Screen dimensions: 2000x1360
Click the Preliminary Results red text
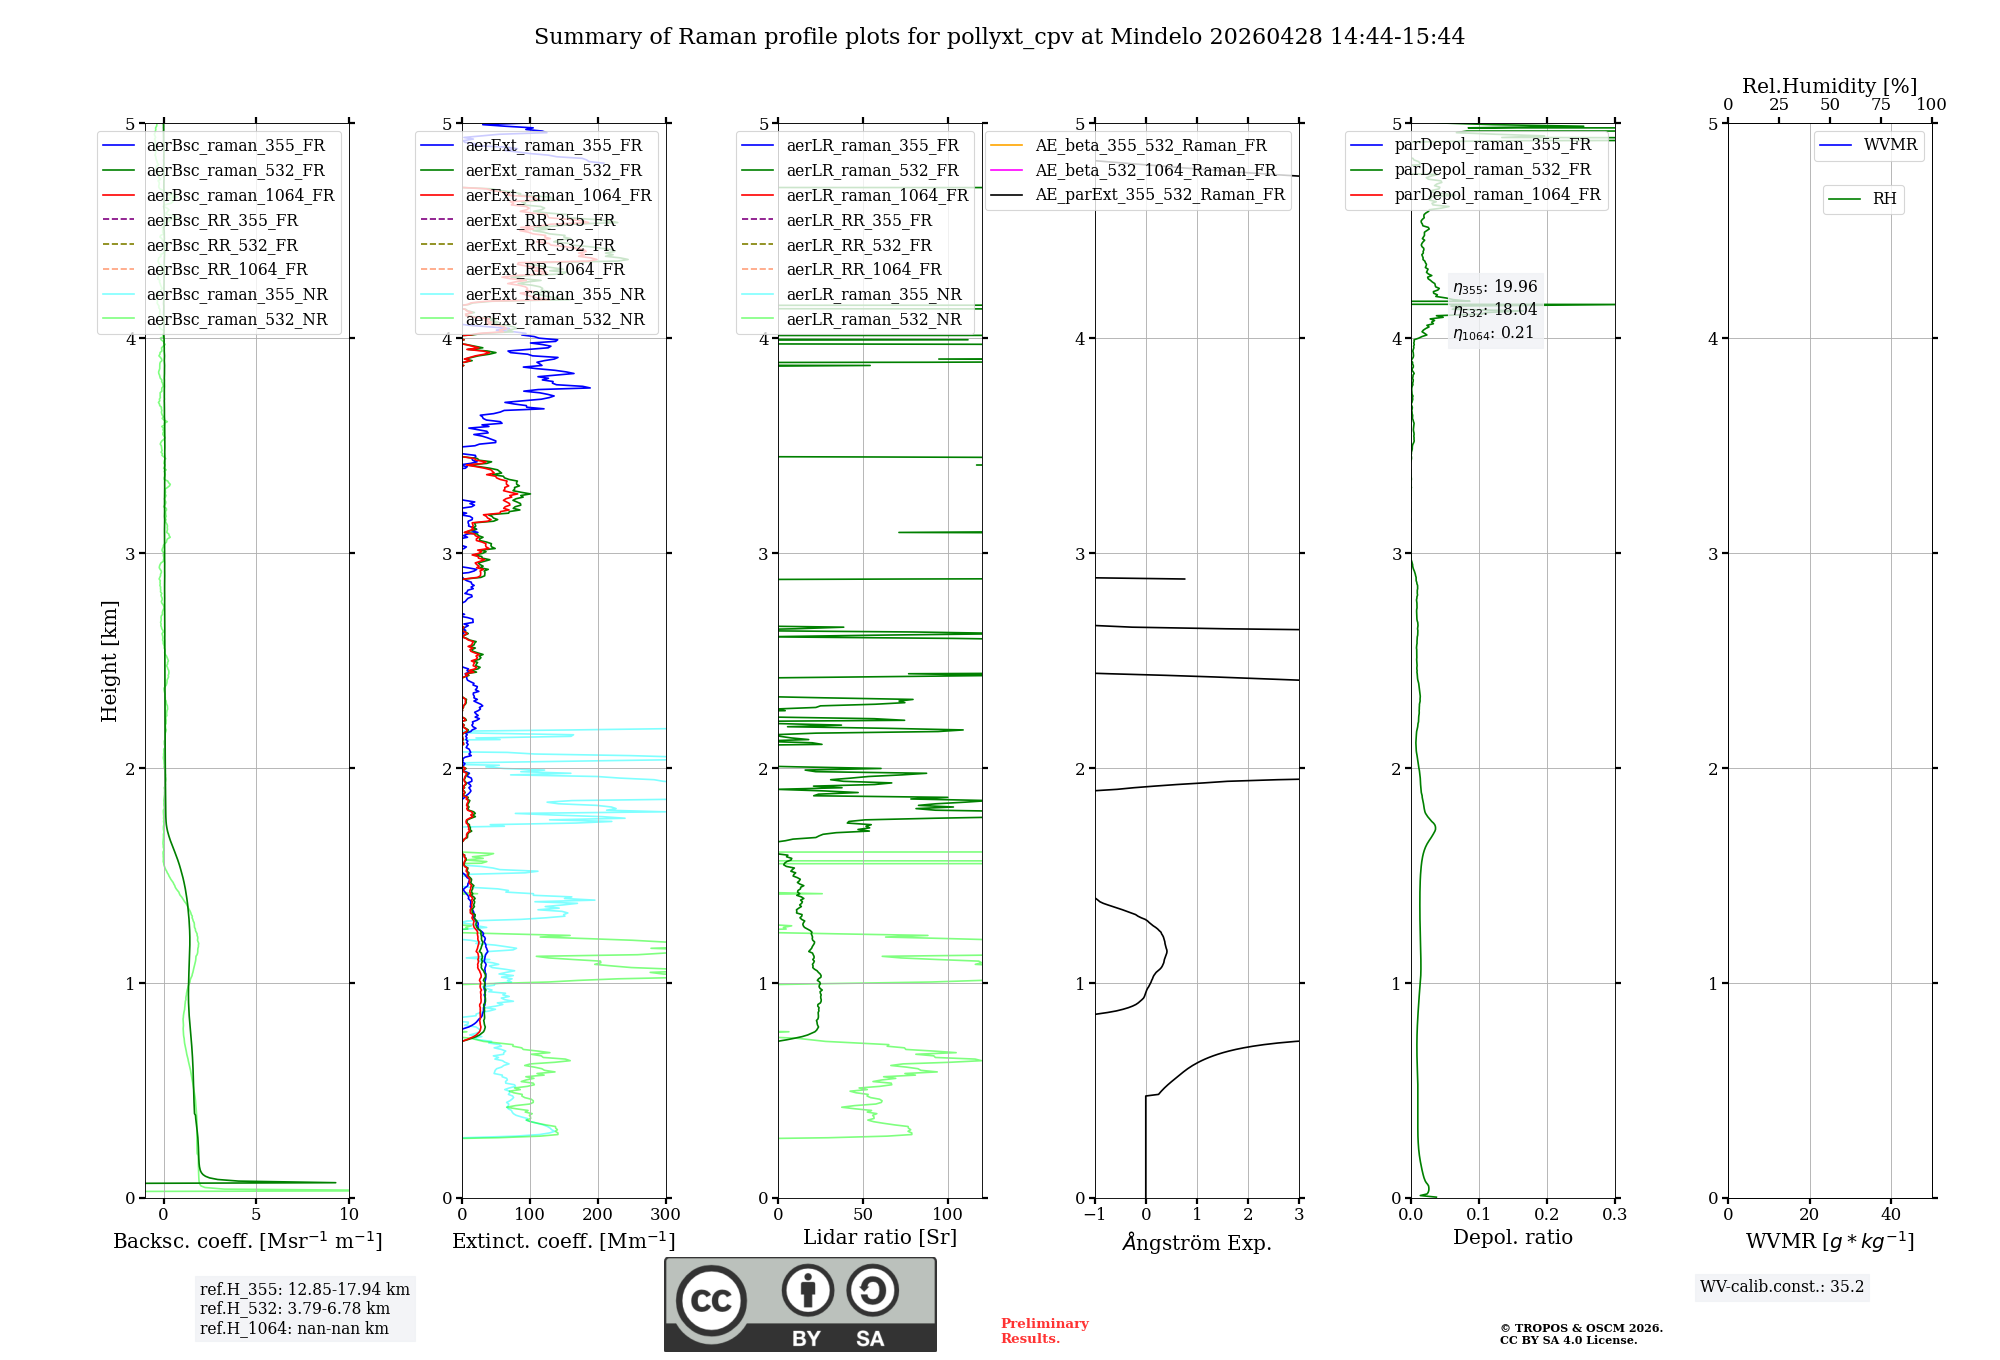pos(1044,1331)
